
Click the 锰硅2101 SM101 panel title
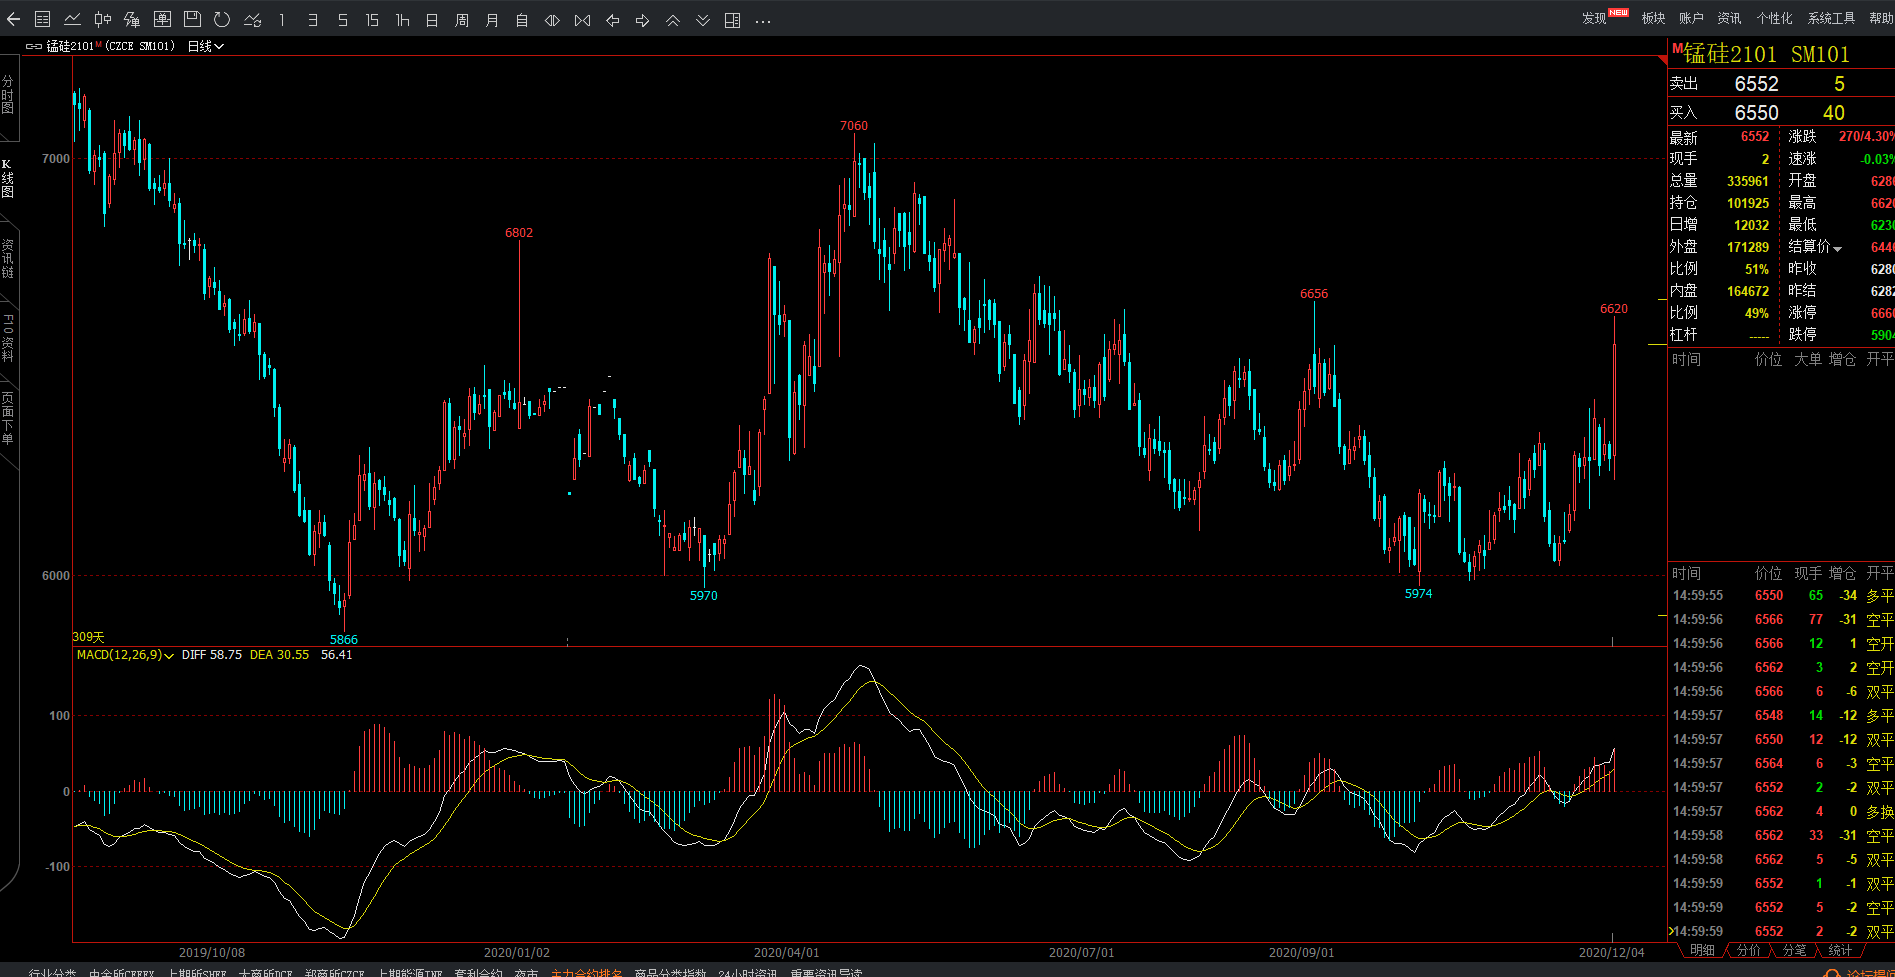[1767, 54]
